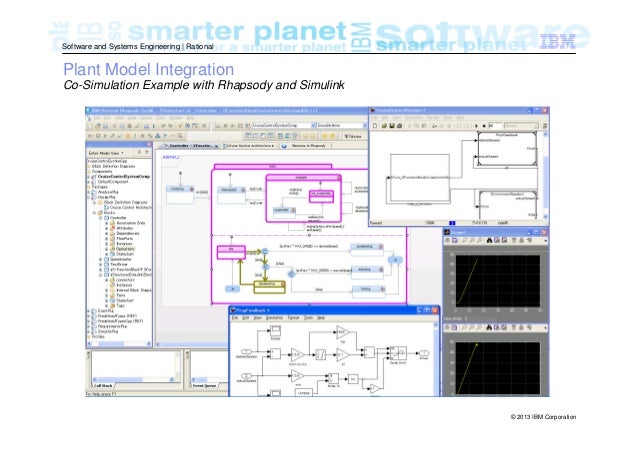Select integrator block in PropFeedback diagram
This screenshot has height=451, width=638.
321,354
